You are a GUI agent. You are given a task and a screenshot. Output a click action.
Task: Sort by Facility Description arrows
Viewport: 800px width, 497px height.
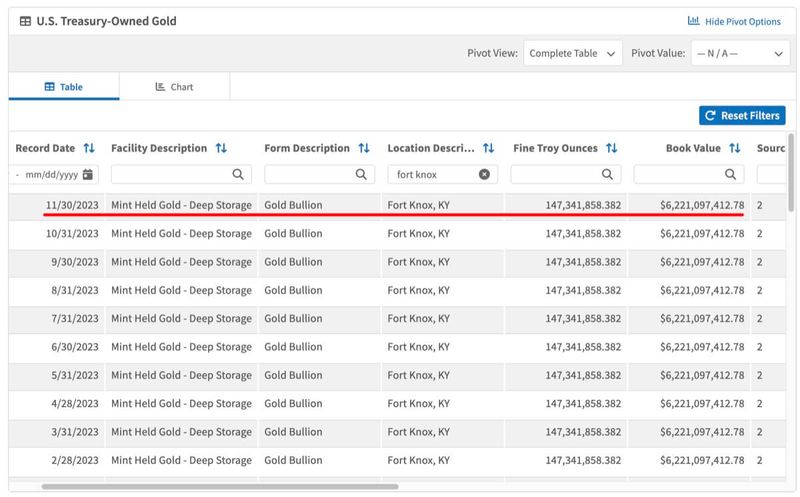(x=221, y=148)
